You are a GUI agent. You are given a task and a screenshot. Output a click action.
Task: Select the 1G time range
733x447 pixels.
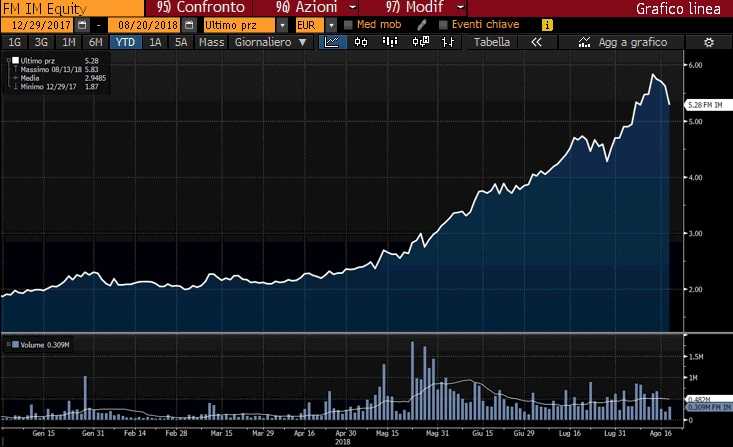[x=14, y=42]
